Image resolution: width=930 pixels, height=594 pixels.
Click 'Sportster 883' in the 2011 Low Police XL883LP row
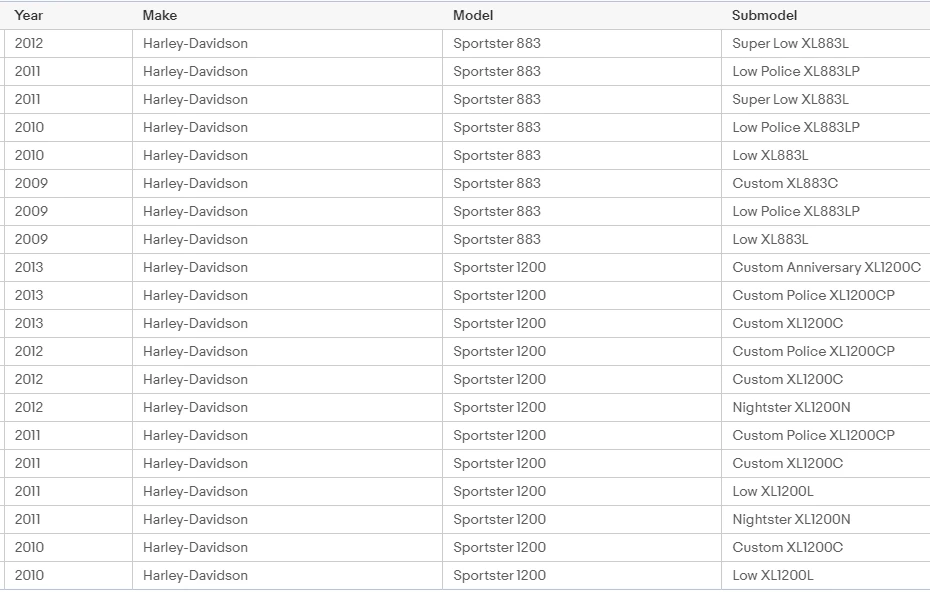497,71
